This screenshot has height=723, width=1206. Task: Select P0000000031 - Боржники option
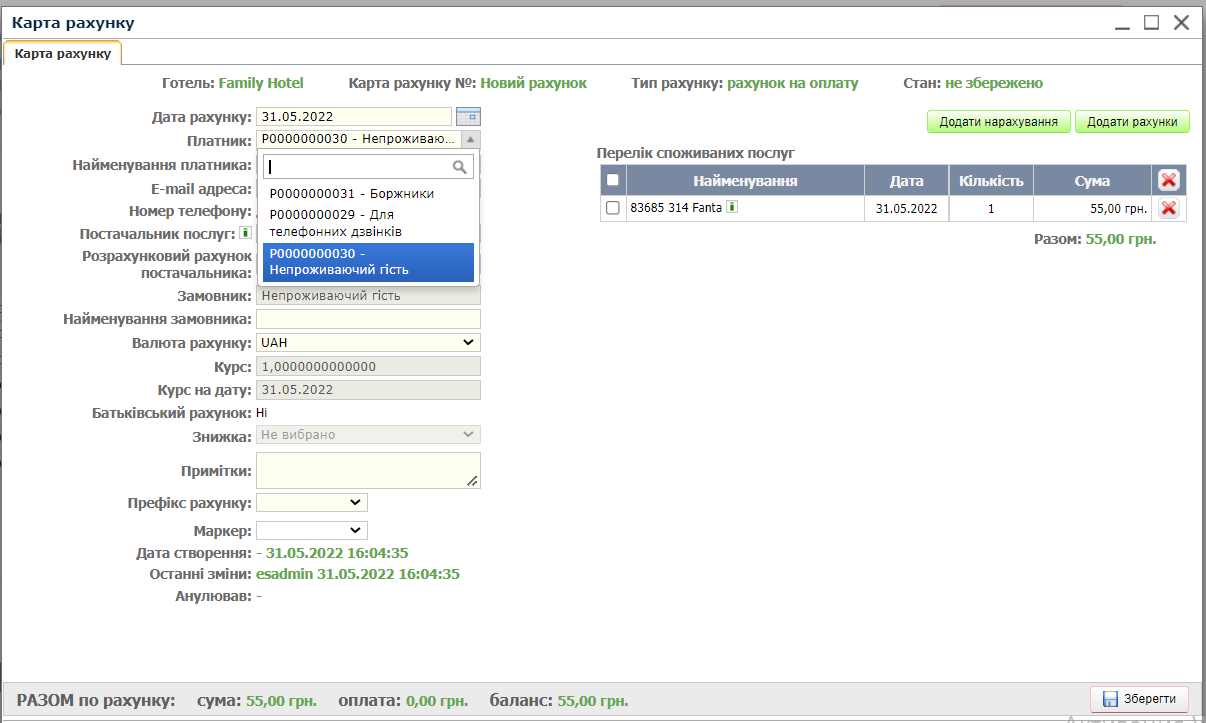[352, 193]
